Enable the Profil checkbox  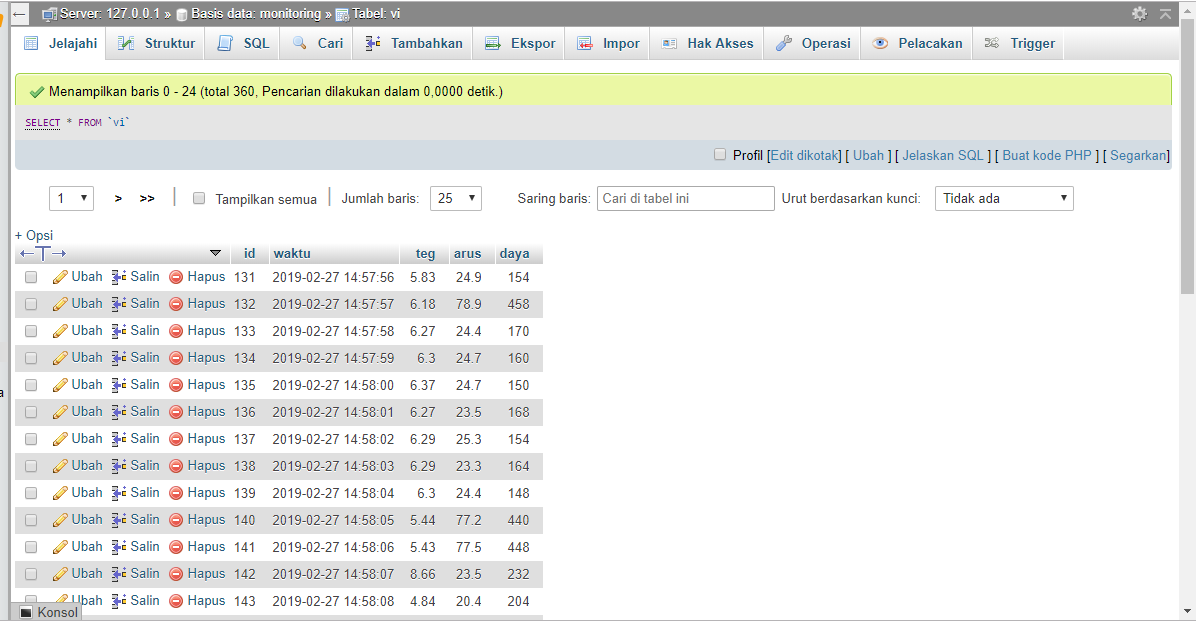[720, 154]
